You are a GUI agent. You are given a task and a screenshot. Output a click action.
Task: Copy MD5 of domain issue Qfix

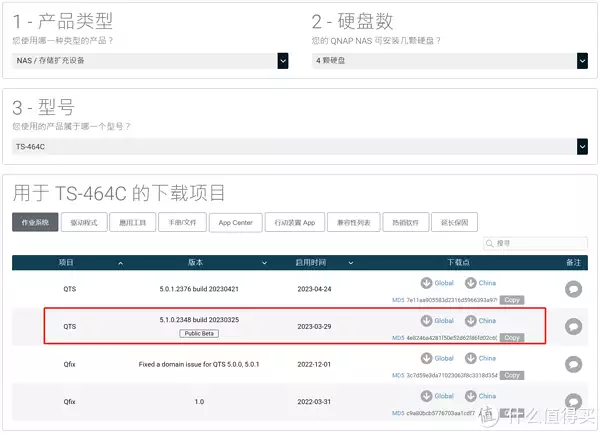[x=512, y=375]
